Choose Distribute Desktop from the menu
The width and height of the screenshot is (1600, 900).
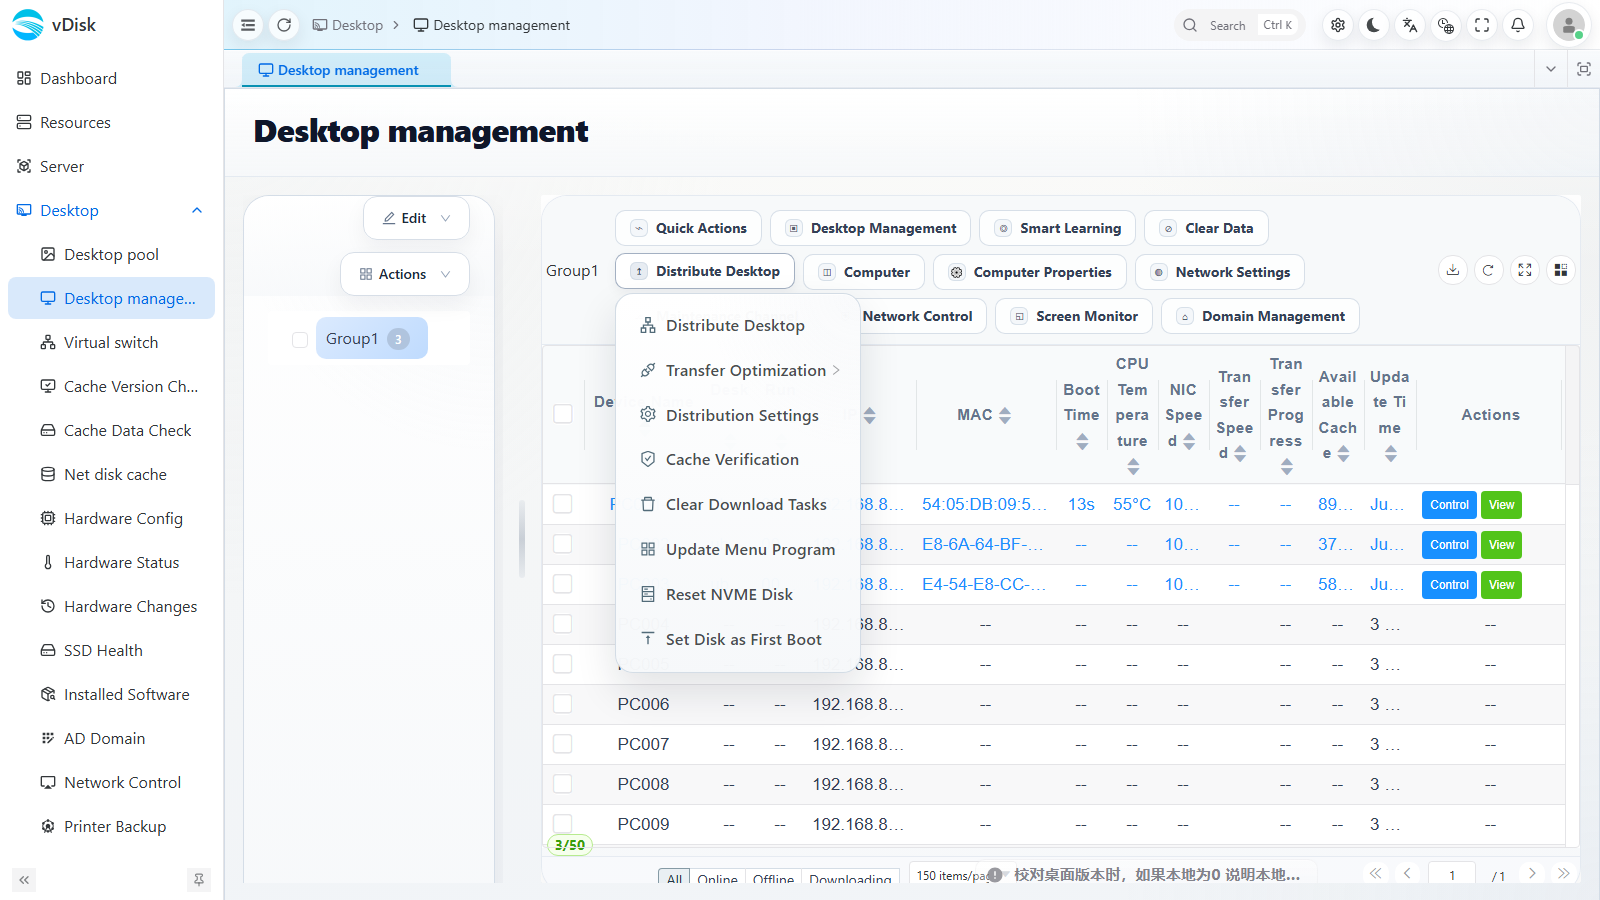coord(739,325)
